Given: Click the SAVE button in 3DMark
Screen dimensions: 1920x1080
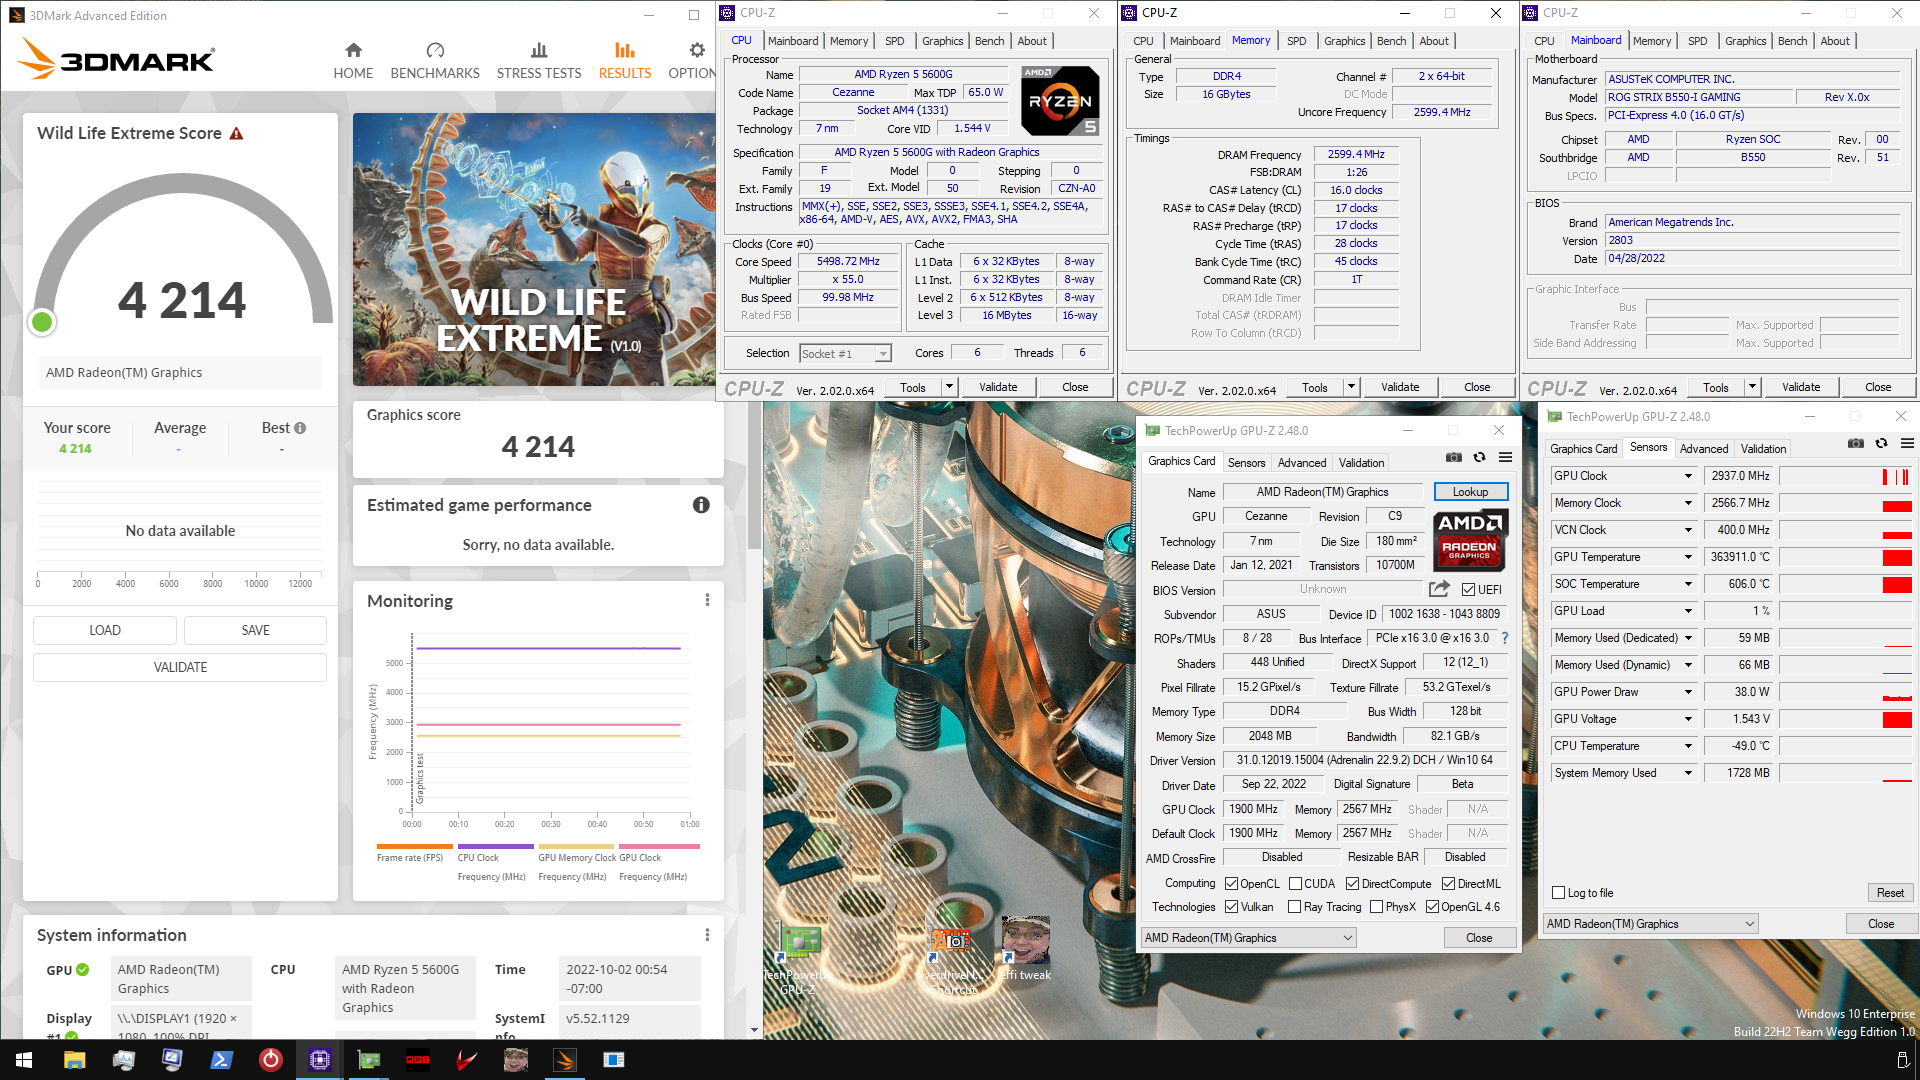Looking at the screenshot, I should pyautogui.click(x=255, y=630).
